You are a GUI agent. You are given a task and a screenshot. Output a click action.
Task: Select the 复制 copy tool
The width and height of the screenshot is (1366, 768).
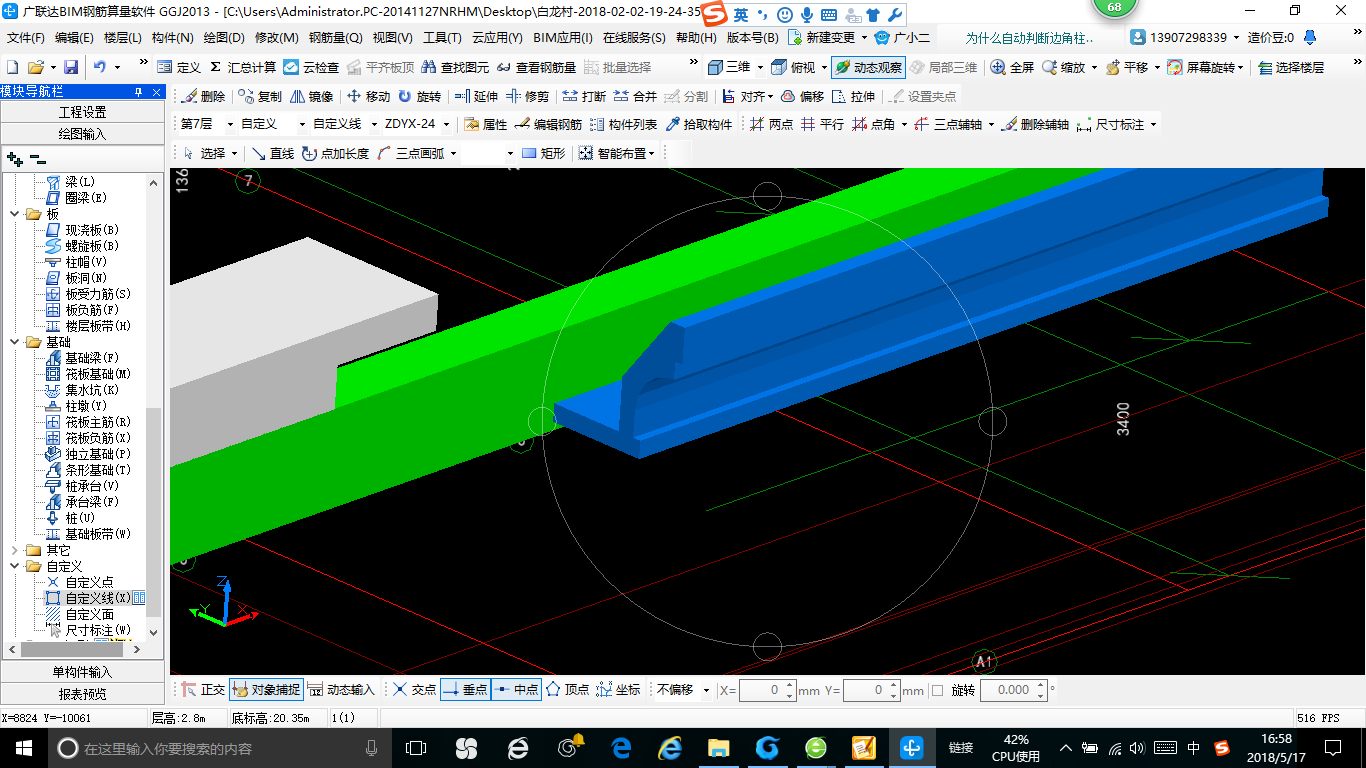pos(261,96)
